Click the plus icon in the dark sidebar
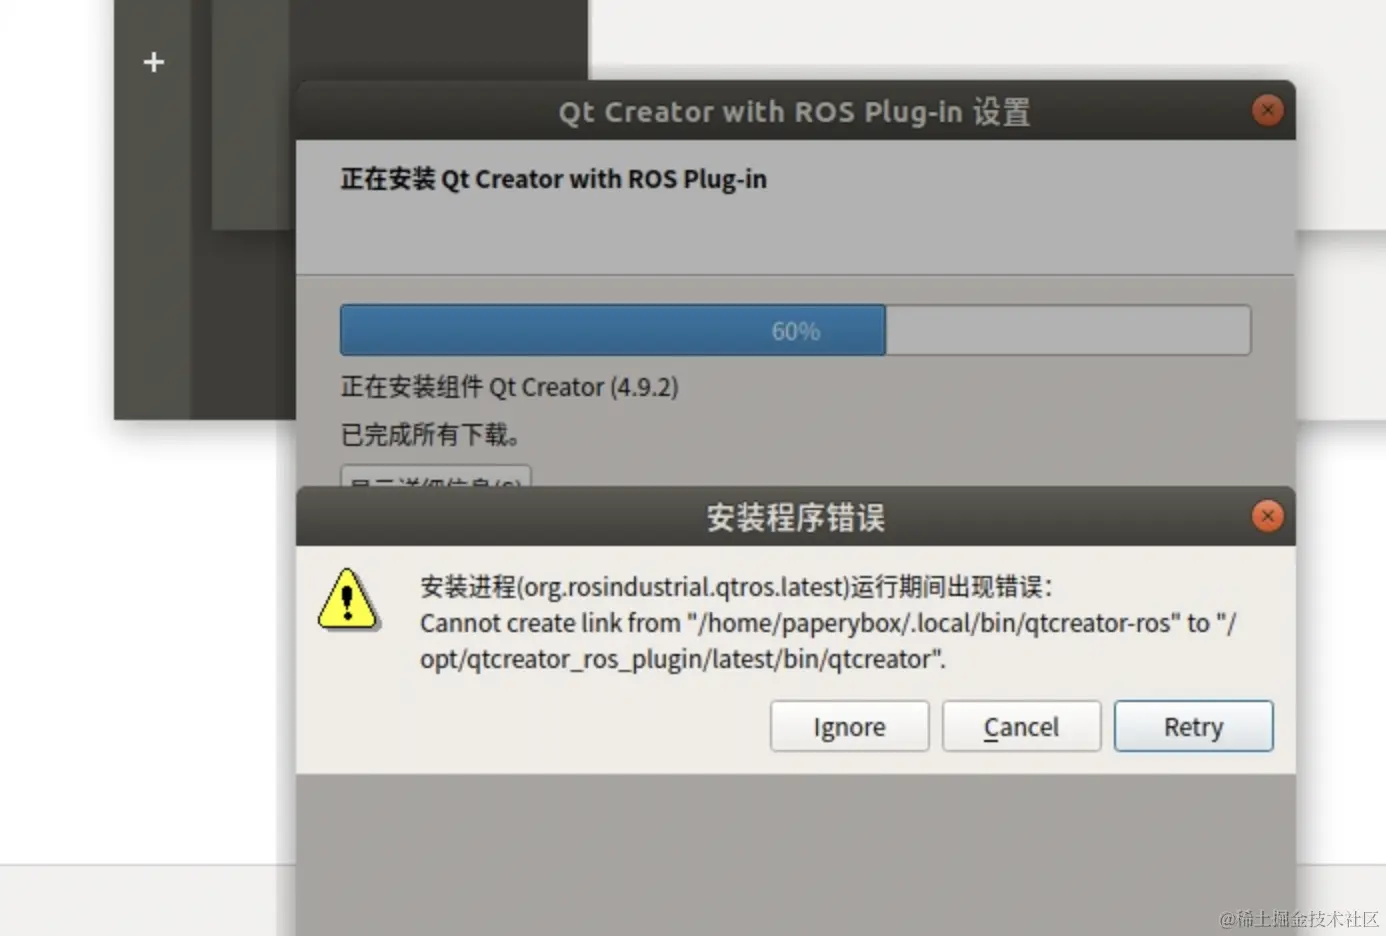 coord(153,62)
